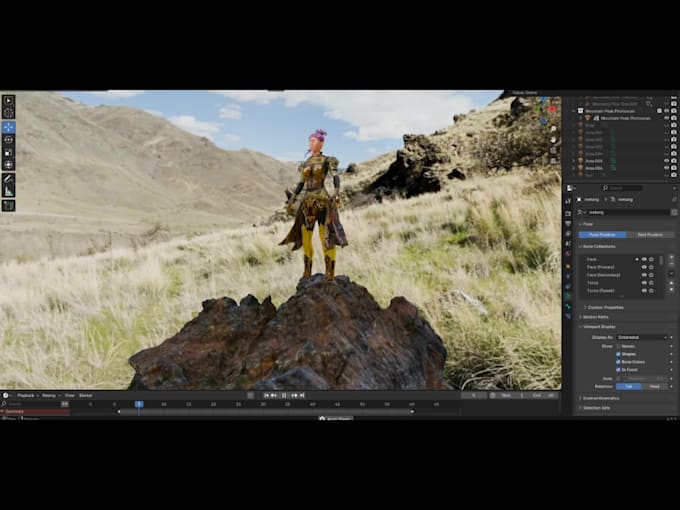The image size is (680, 510).
Task: Hide Mountain Peak Photoscan collection in outliner
Action: click(667, 111)
